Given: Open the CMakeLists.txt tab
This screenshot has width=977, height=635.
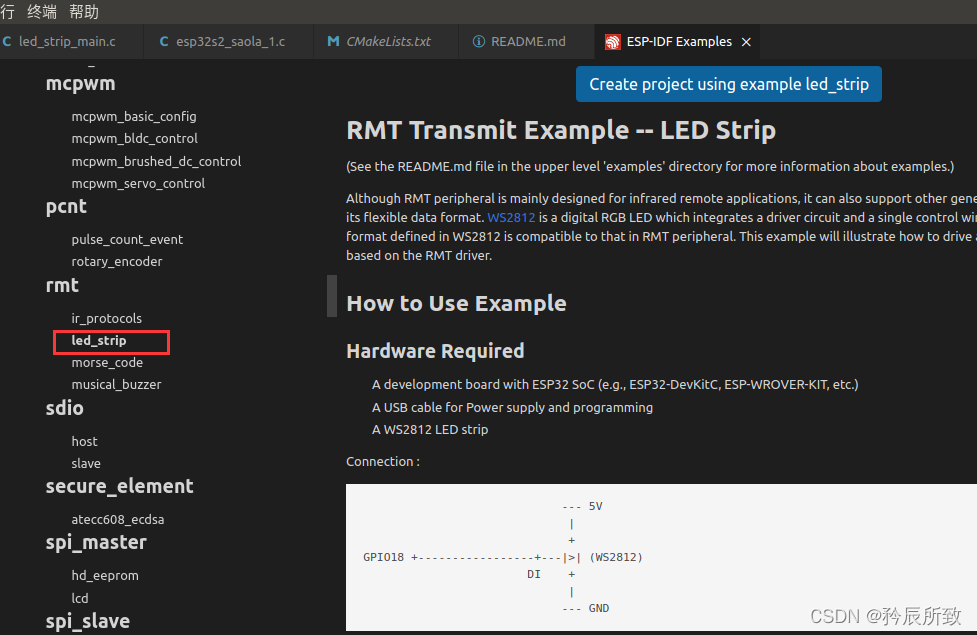Looking at the screenshot, I should point(388,42).
